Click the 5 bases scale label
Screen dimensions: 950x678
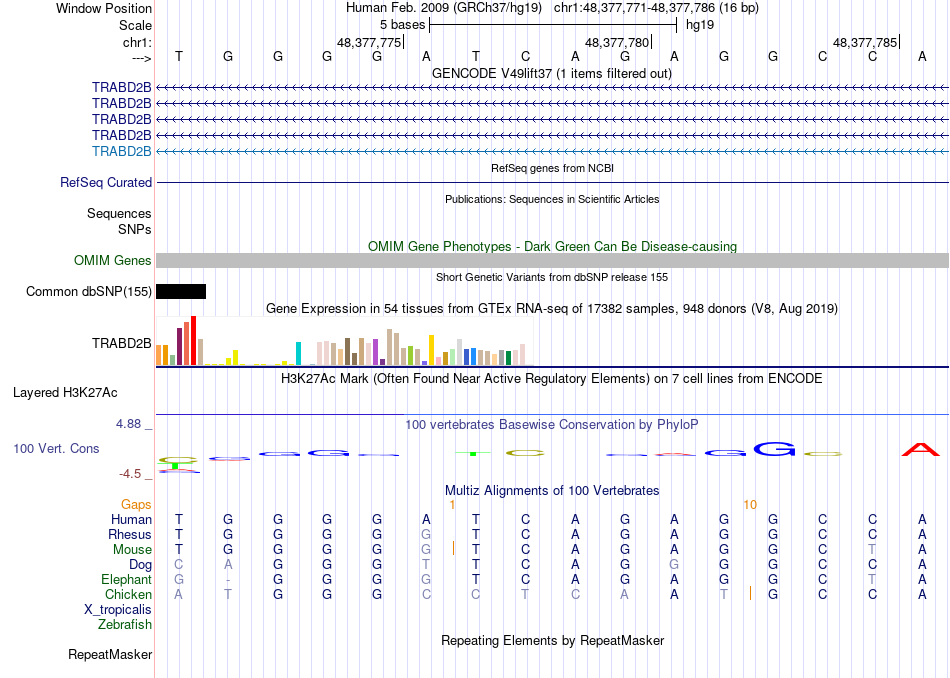click(x=402, y=25)
